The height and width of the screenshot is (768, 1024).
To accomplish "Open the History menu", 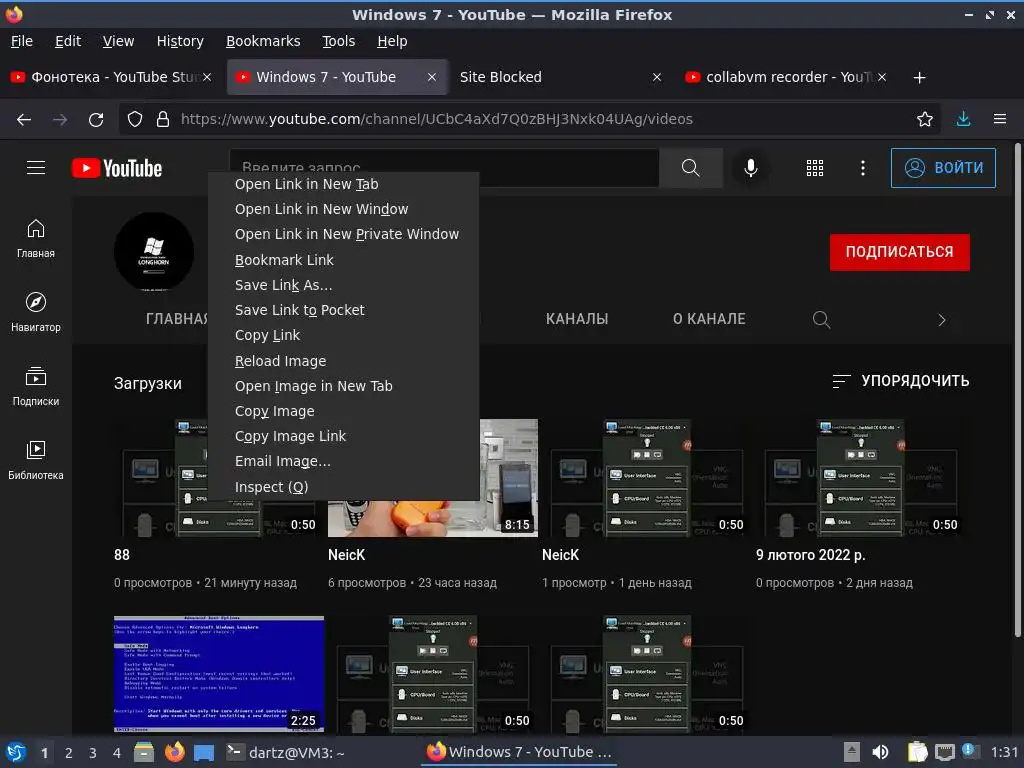I will (180, 41).
